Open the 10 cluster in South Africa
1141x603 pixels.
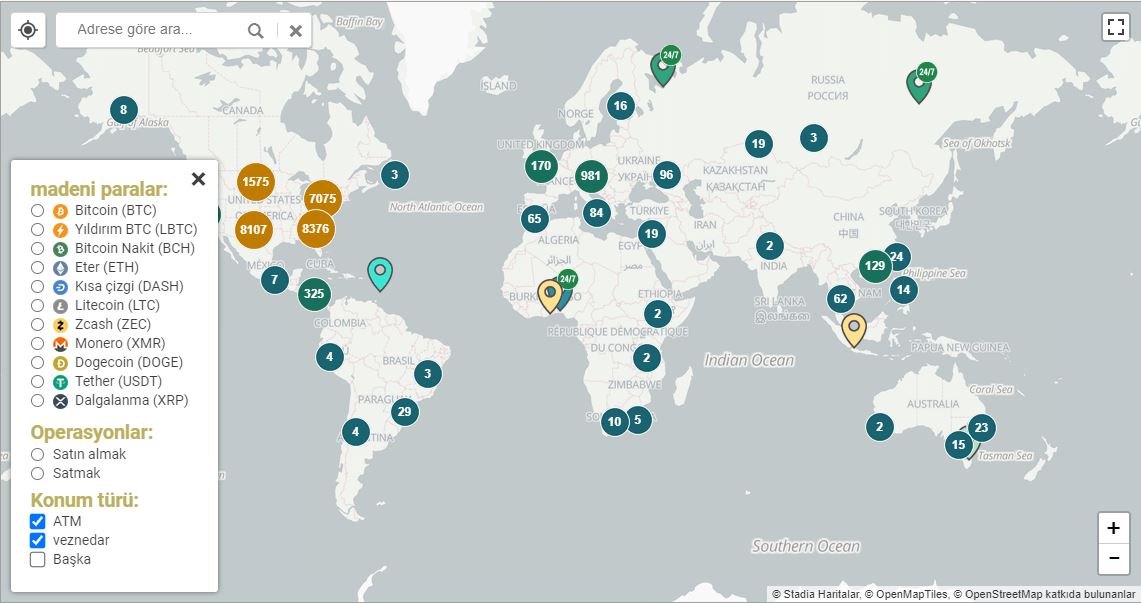615,422
